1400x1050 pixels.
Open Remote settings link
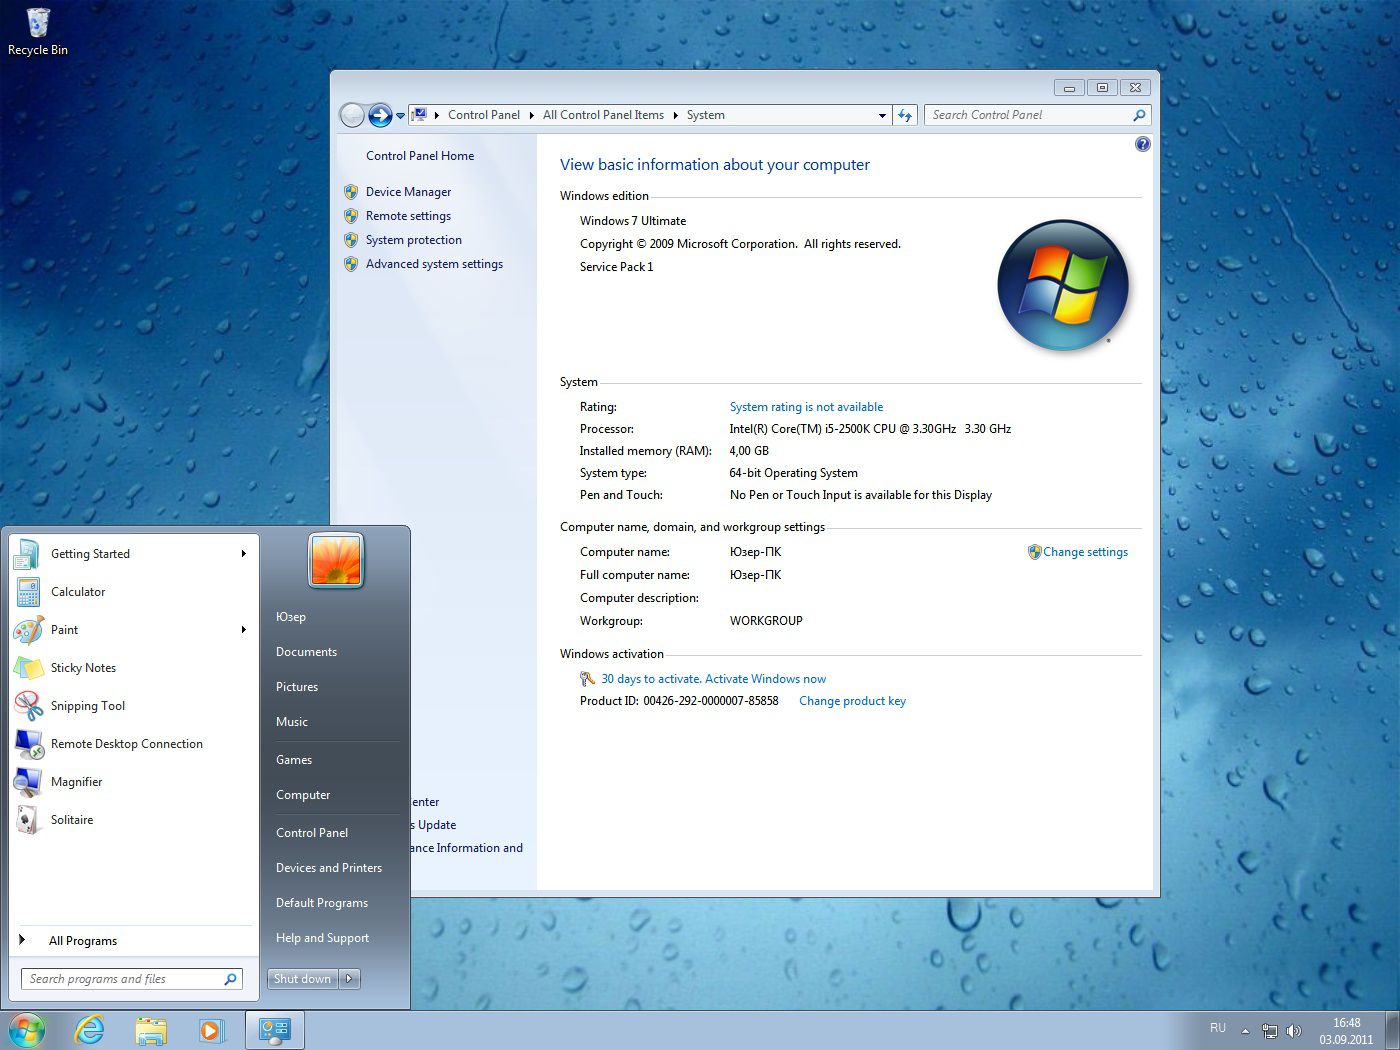pyautogui.click(x=408, y=216)
